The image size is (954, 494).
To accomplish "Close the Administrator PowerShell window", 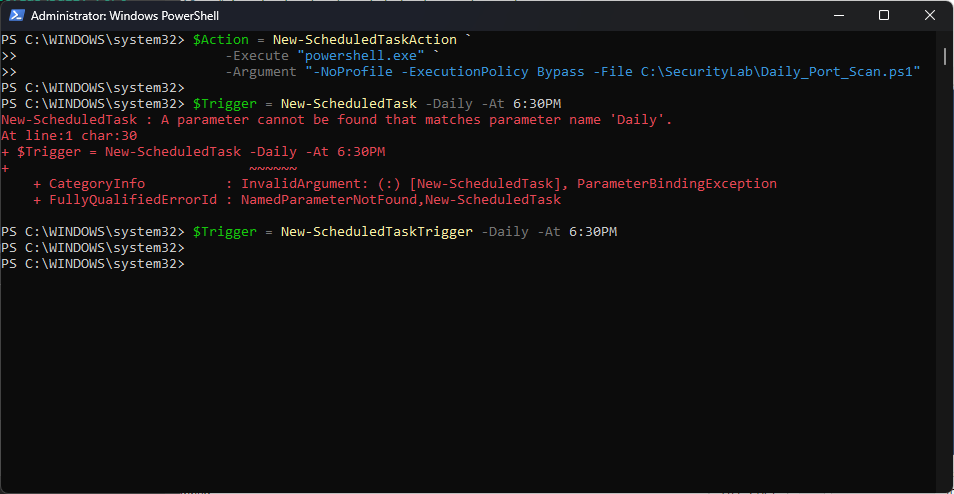I will pyautogui.click(x=930, y=16).
